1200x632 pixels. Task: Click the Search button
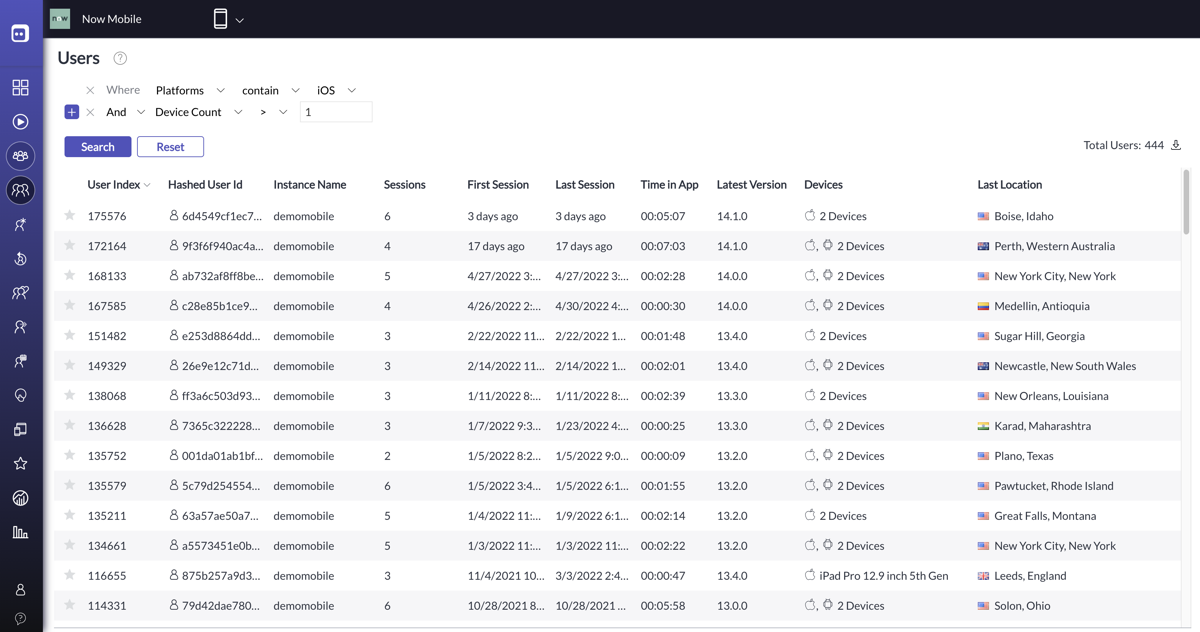[98, 147]
